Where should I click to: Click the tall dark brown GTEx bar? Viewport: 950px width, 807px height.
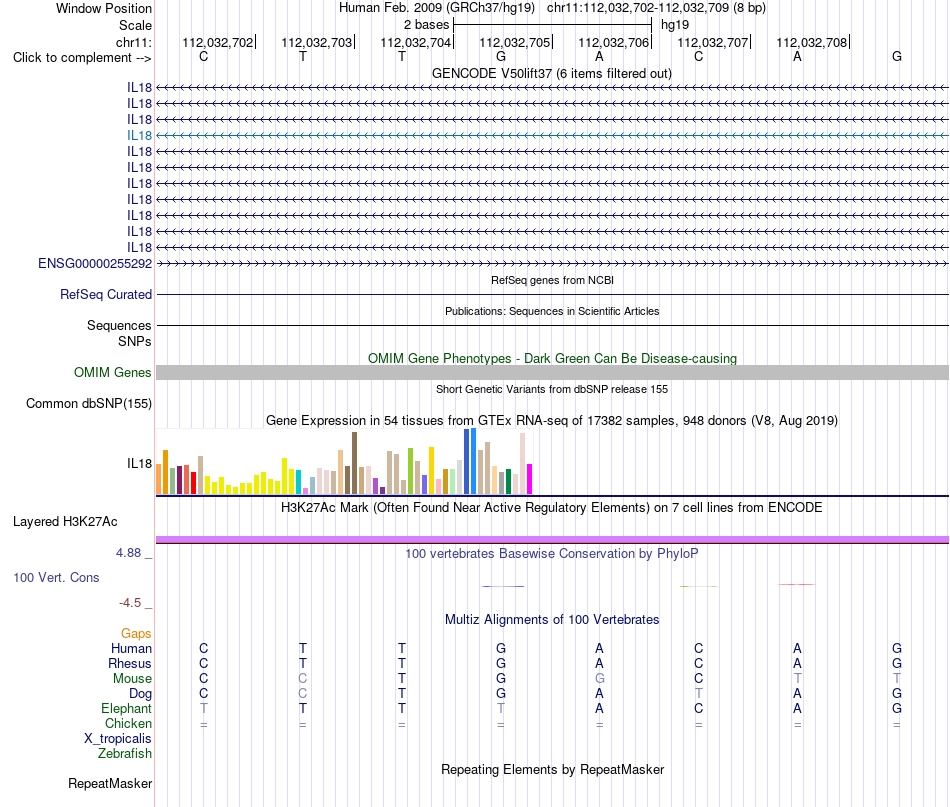point(354,463)
